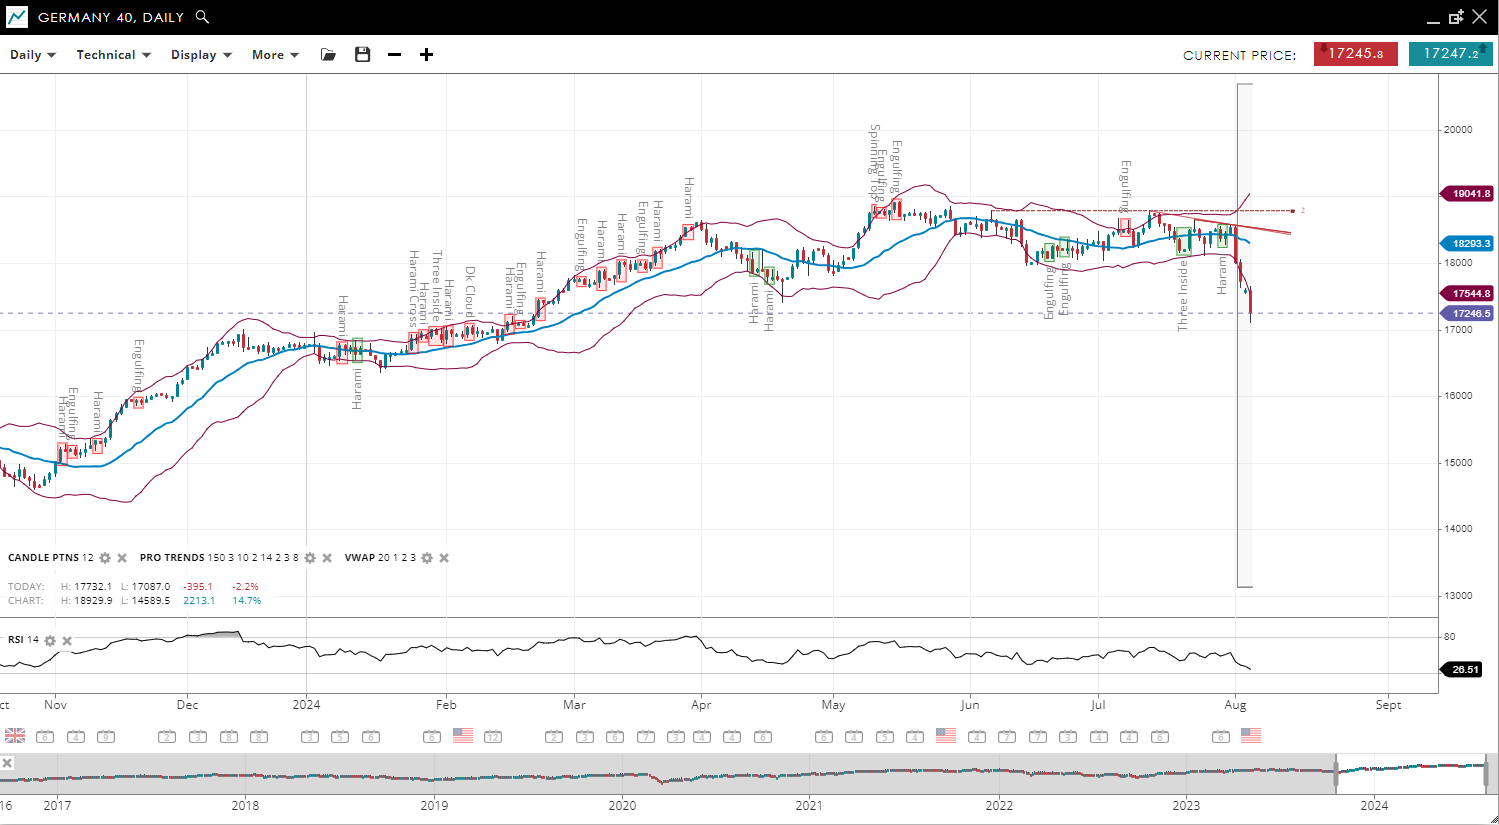Open VWAP indicator settings gear
This screenshot has width=1499, height=825.
[x=427, y=558]
